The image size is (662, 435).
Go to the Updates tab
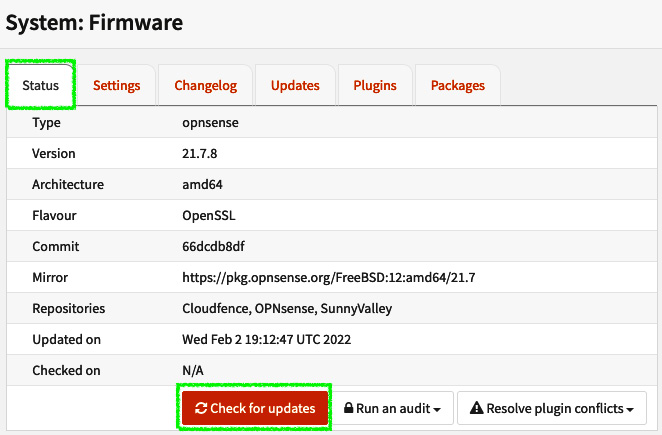pyautogui.click(x=295, y=85)
